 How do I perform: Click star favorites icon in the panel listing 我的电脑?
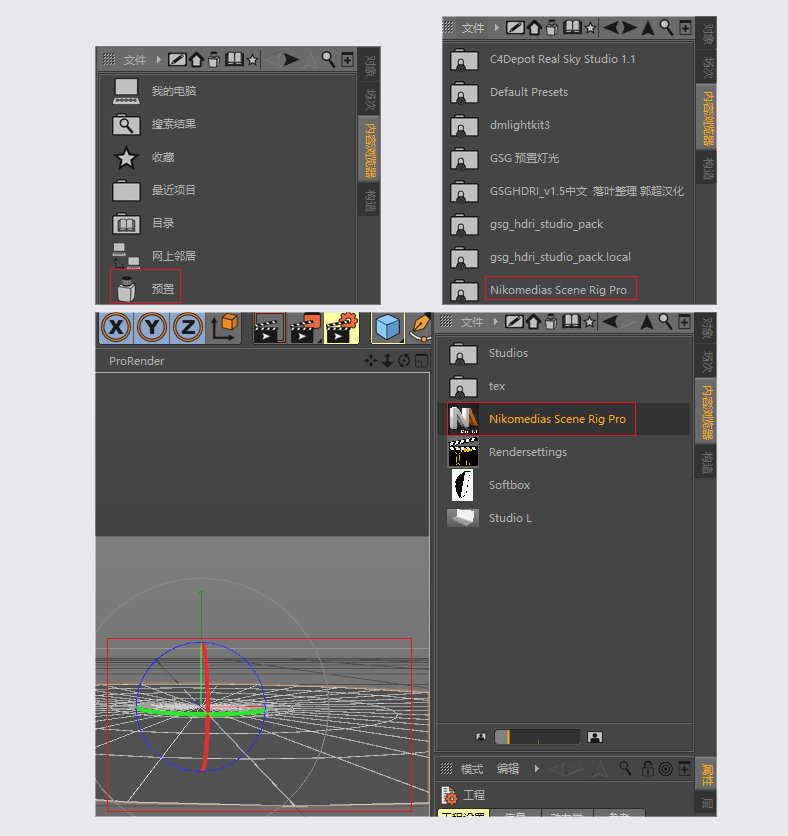[252, 60]
